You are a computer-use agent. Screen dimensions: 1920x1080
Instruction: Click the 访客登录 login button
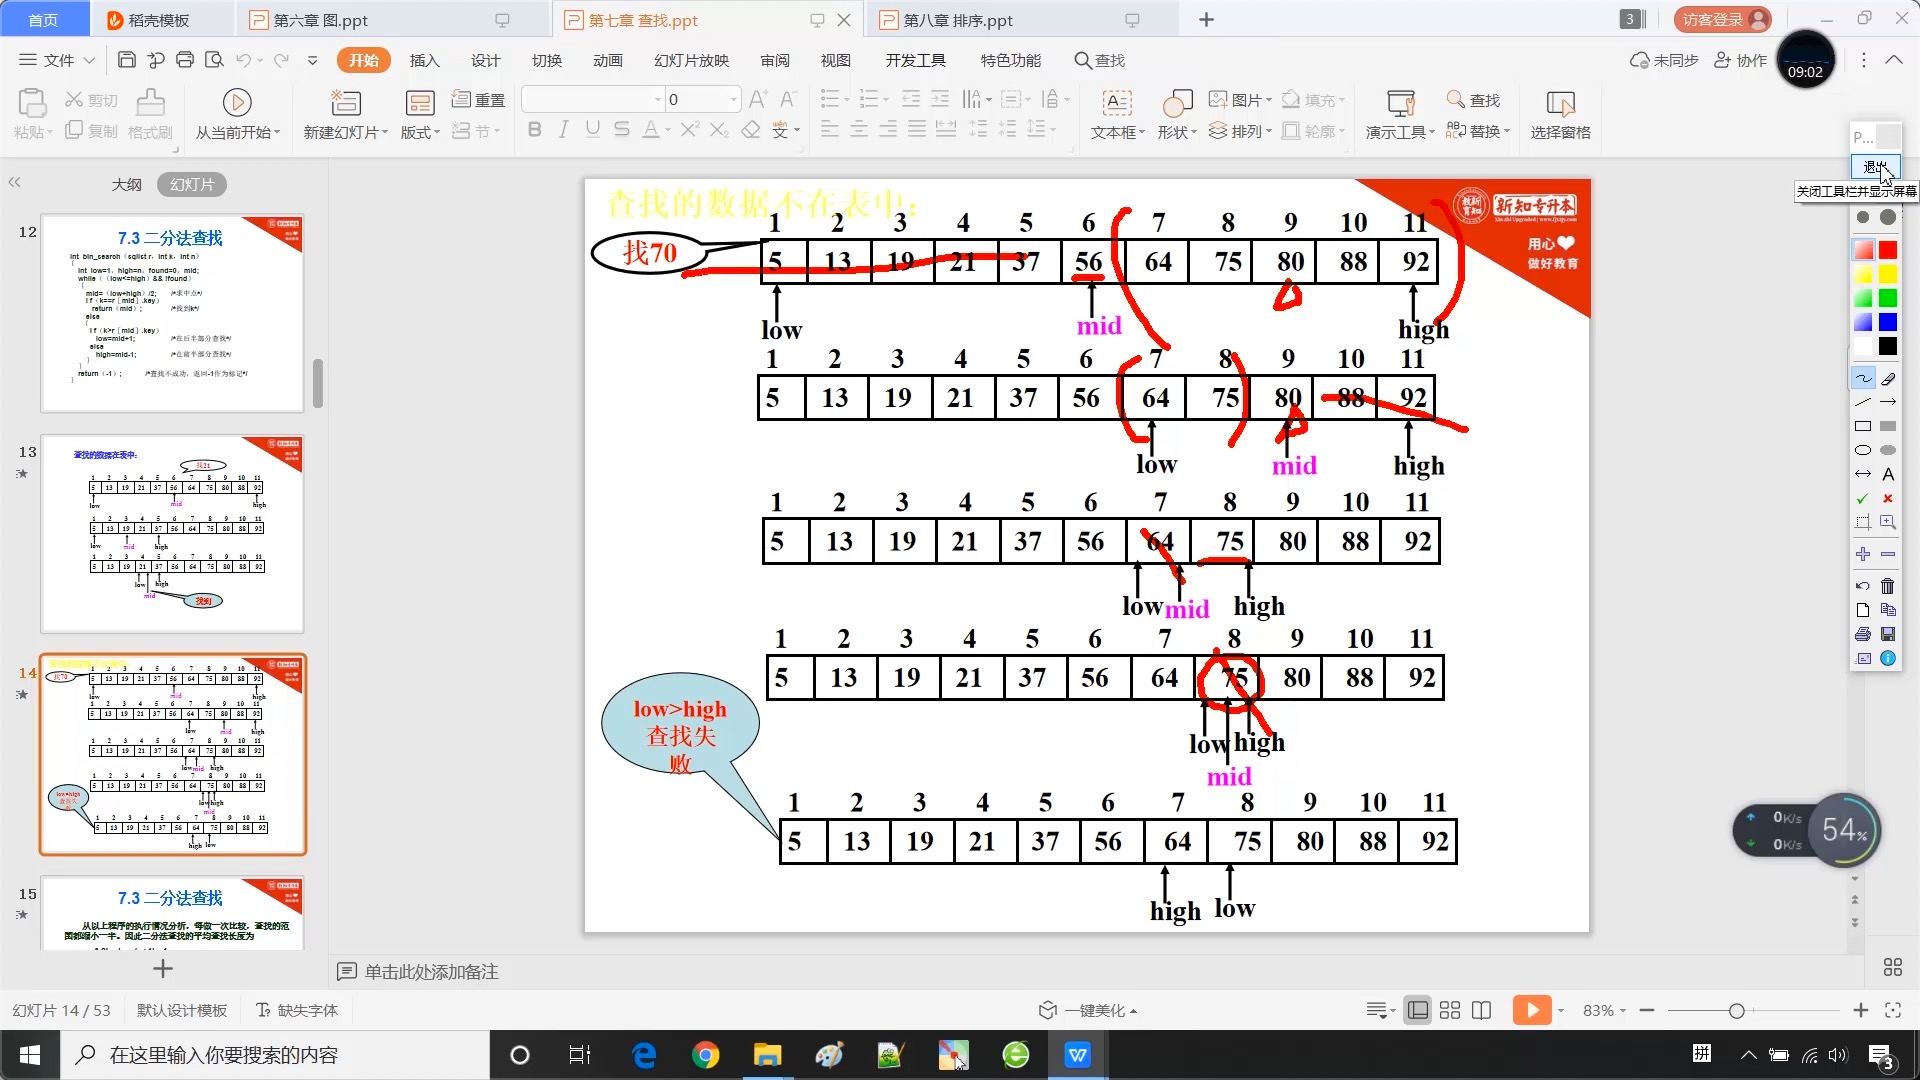(1721, 19)
